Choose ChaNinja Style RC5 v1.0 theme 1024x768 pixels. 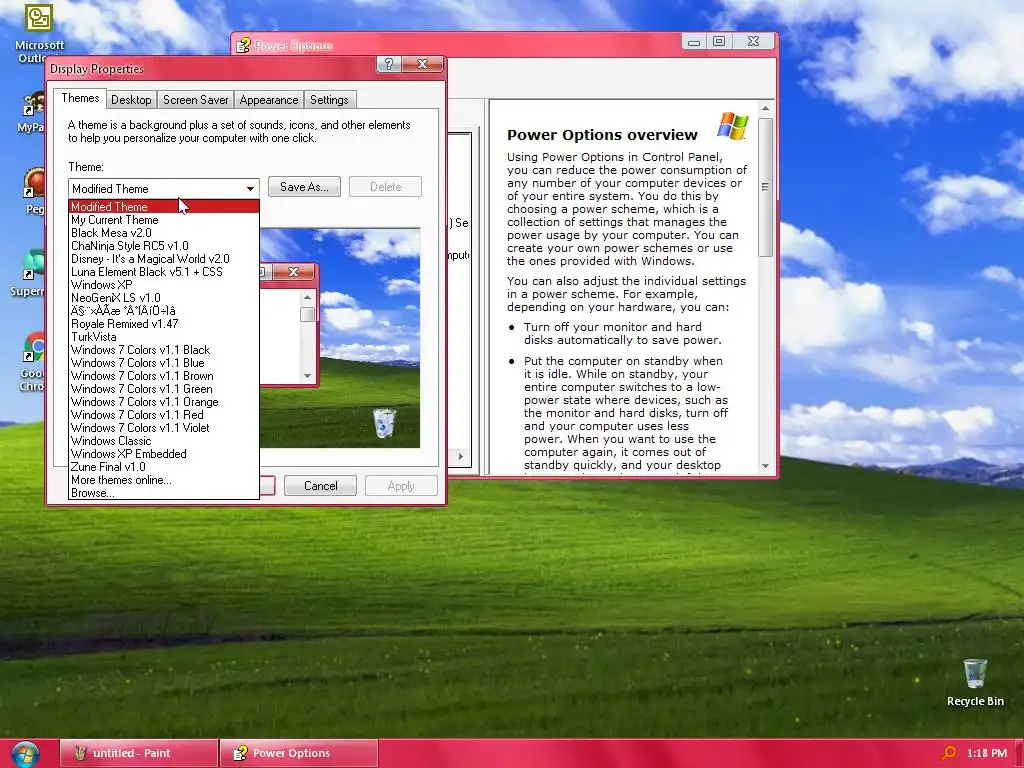[164, 246]
